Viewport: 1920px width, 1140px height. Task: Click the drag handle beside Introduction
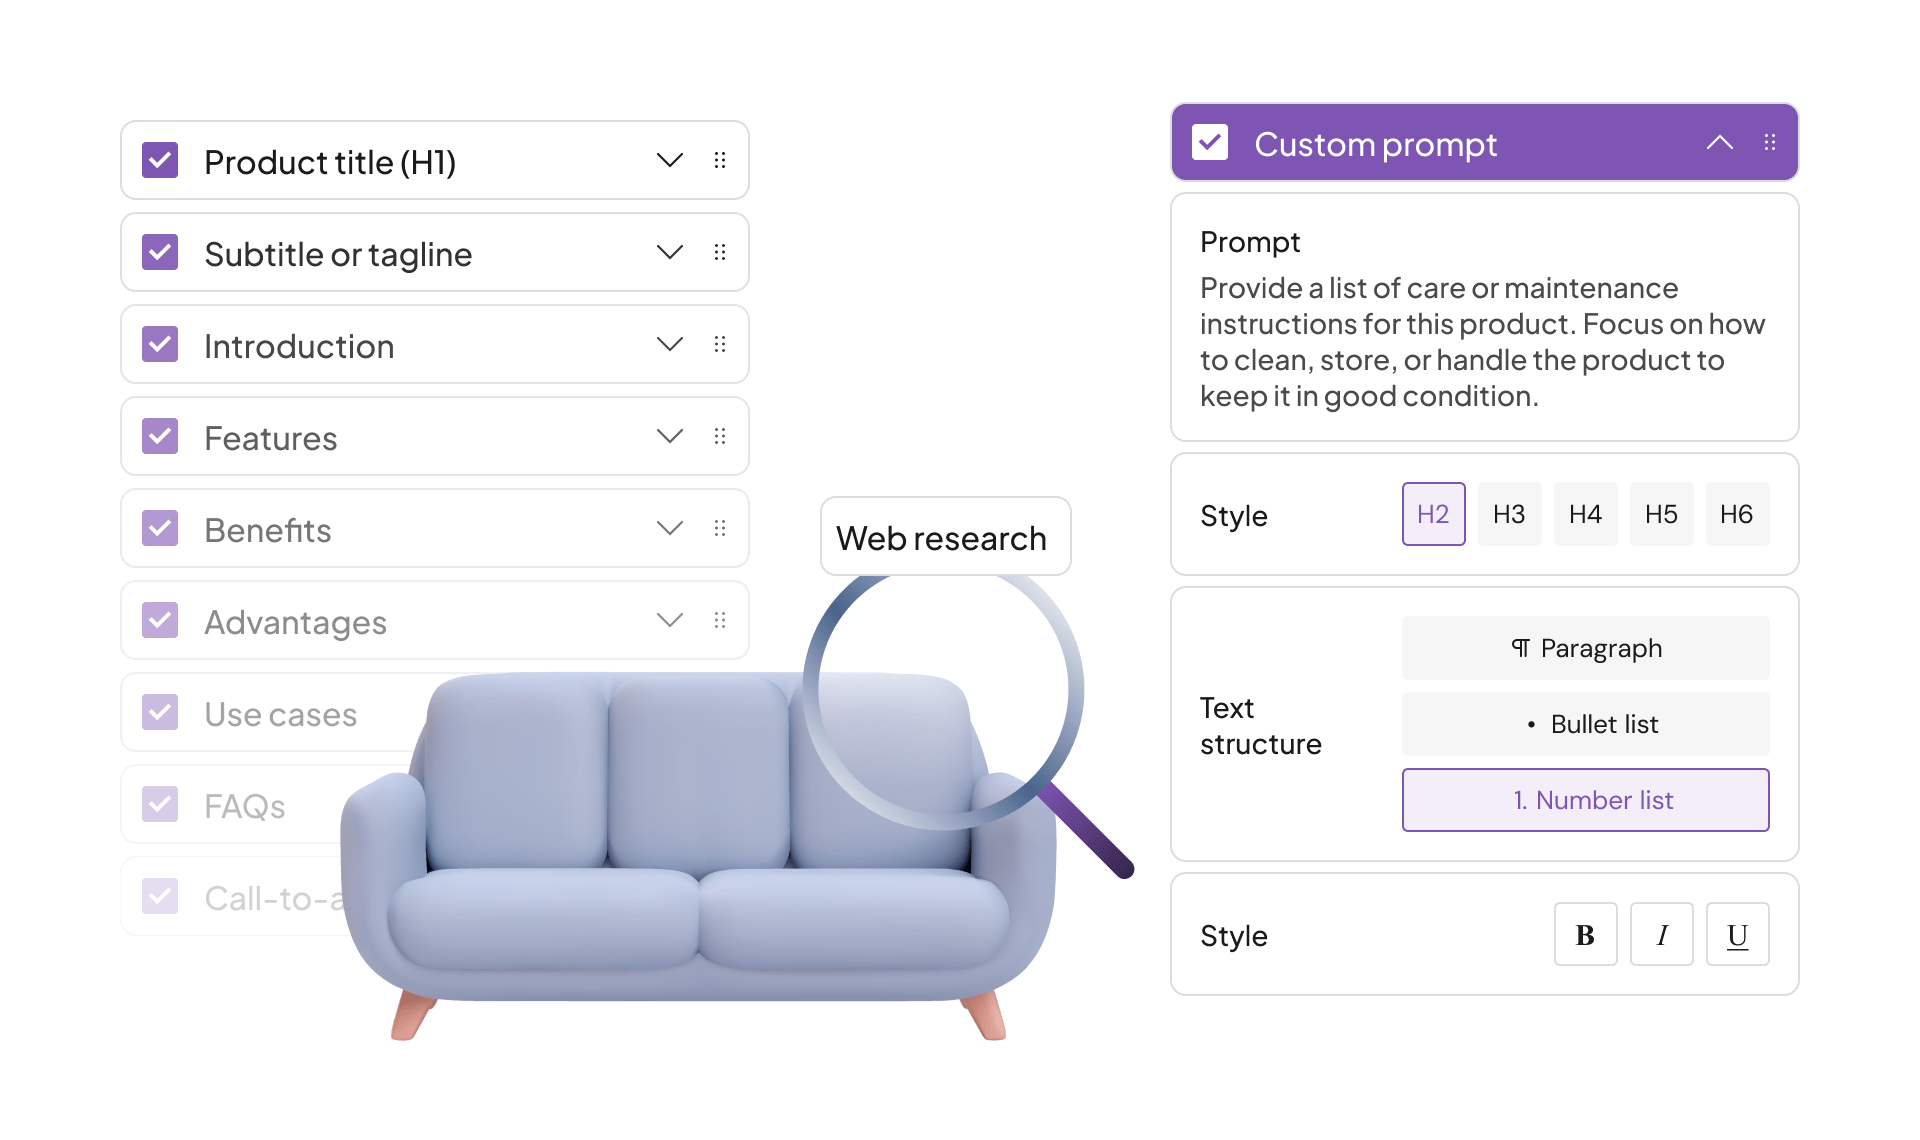(x=720, y=344)
